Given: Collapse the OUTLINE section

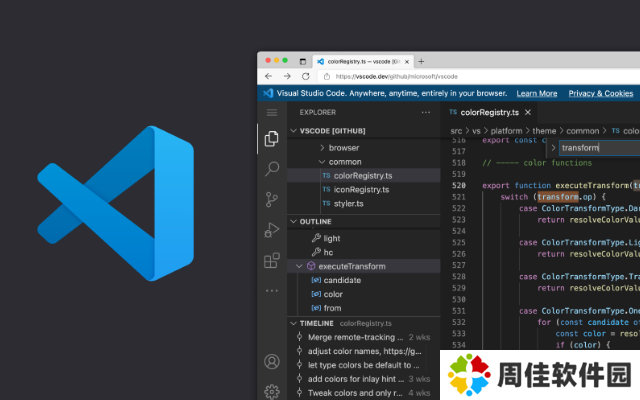Looking at the screenshot, I should tap(293, 221).
